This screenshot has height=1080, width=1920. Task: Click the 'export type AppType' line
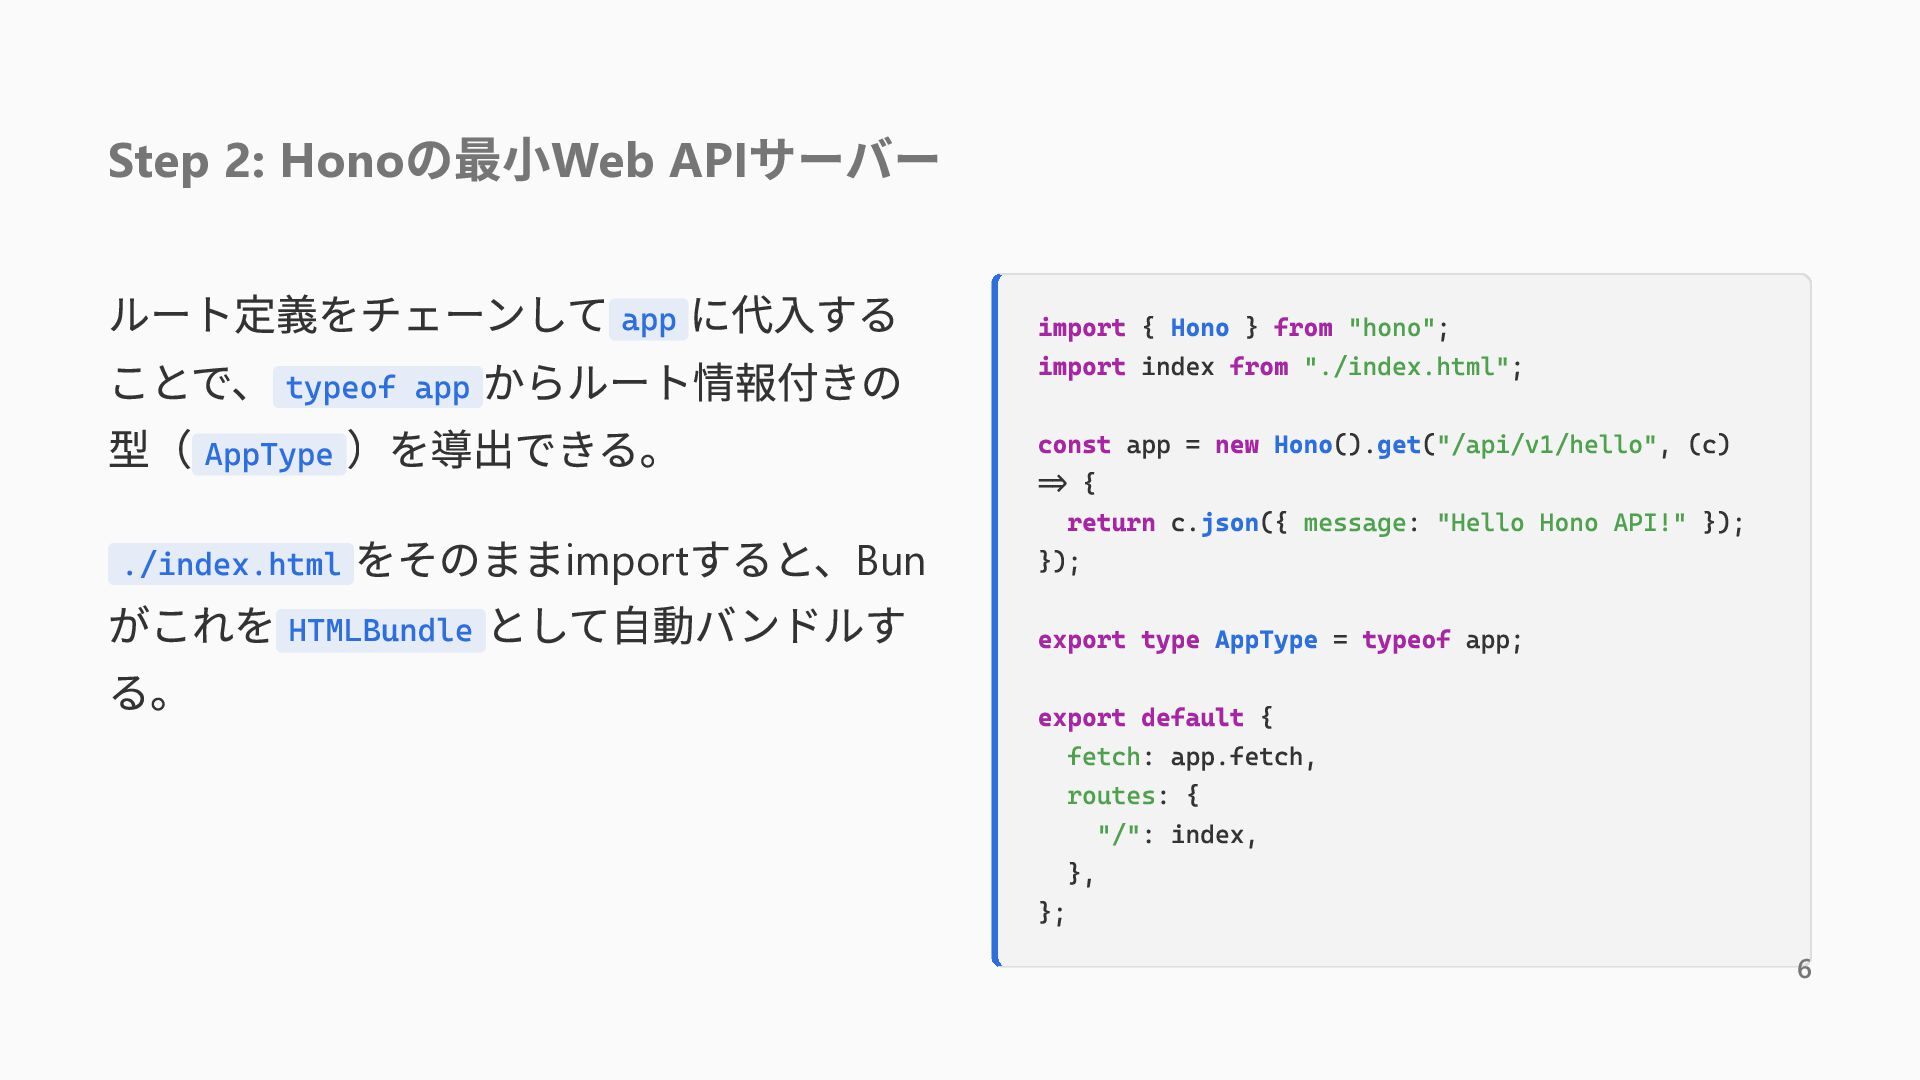[1280, 640]
